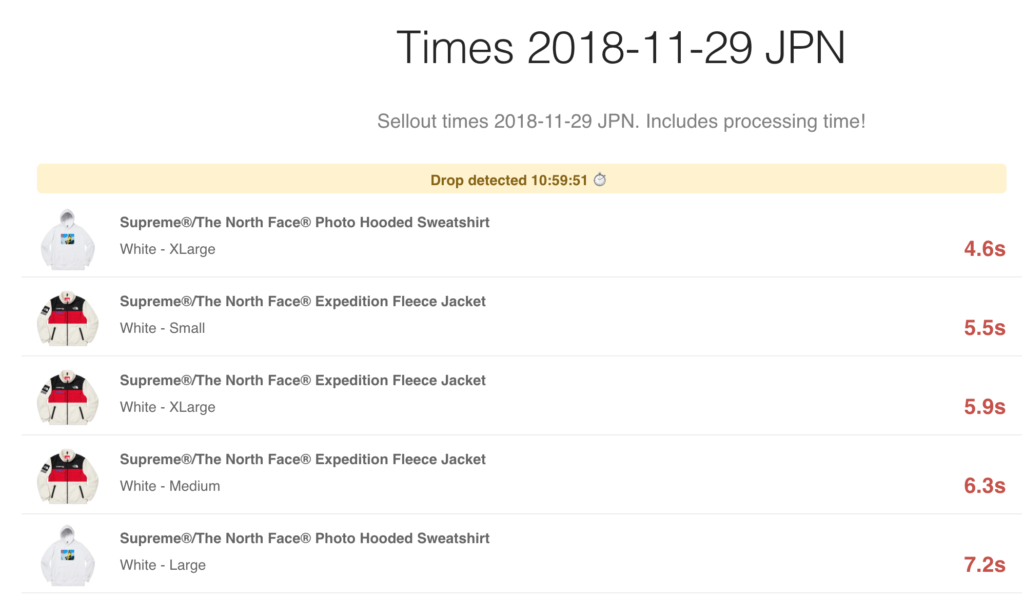Click the White - Small variant text
The image size is (1024, 598).
[162, 328]
